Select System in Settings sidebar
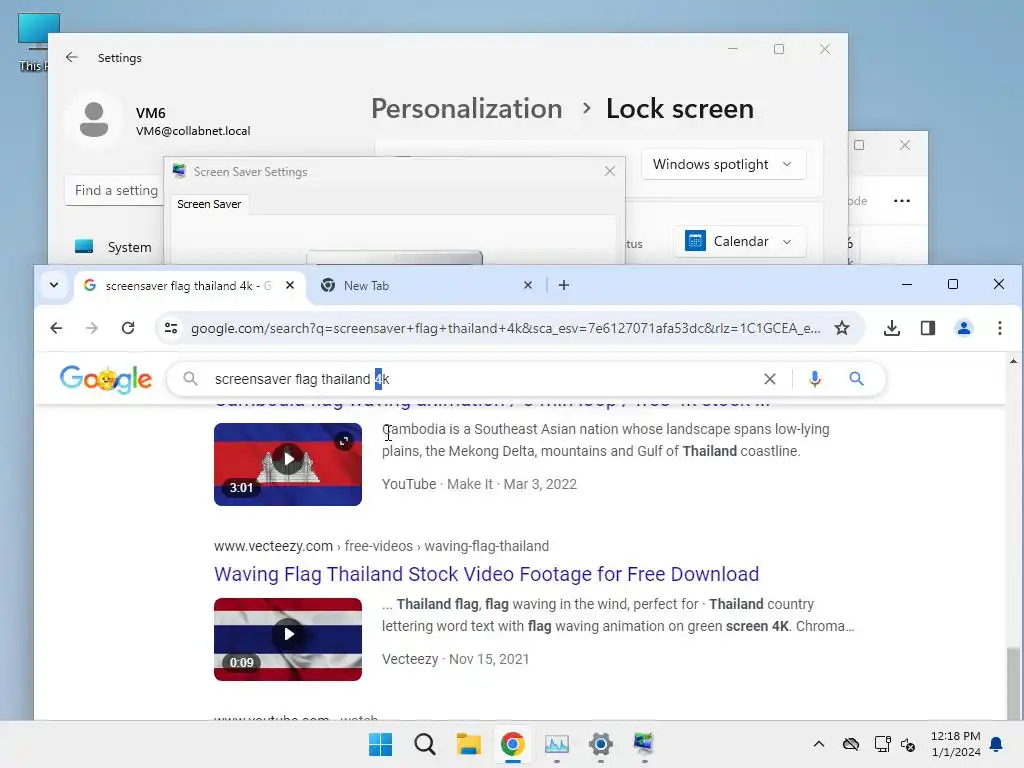The image size is (1024, 768). pyautogui.click(x=113, y=247)
